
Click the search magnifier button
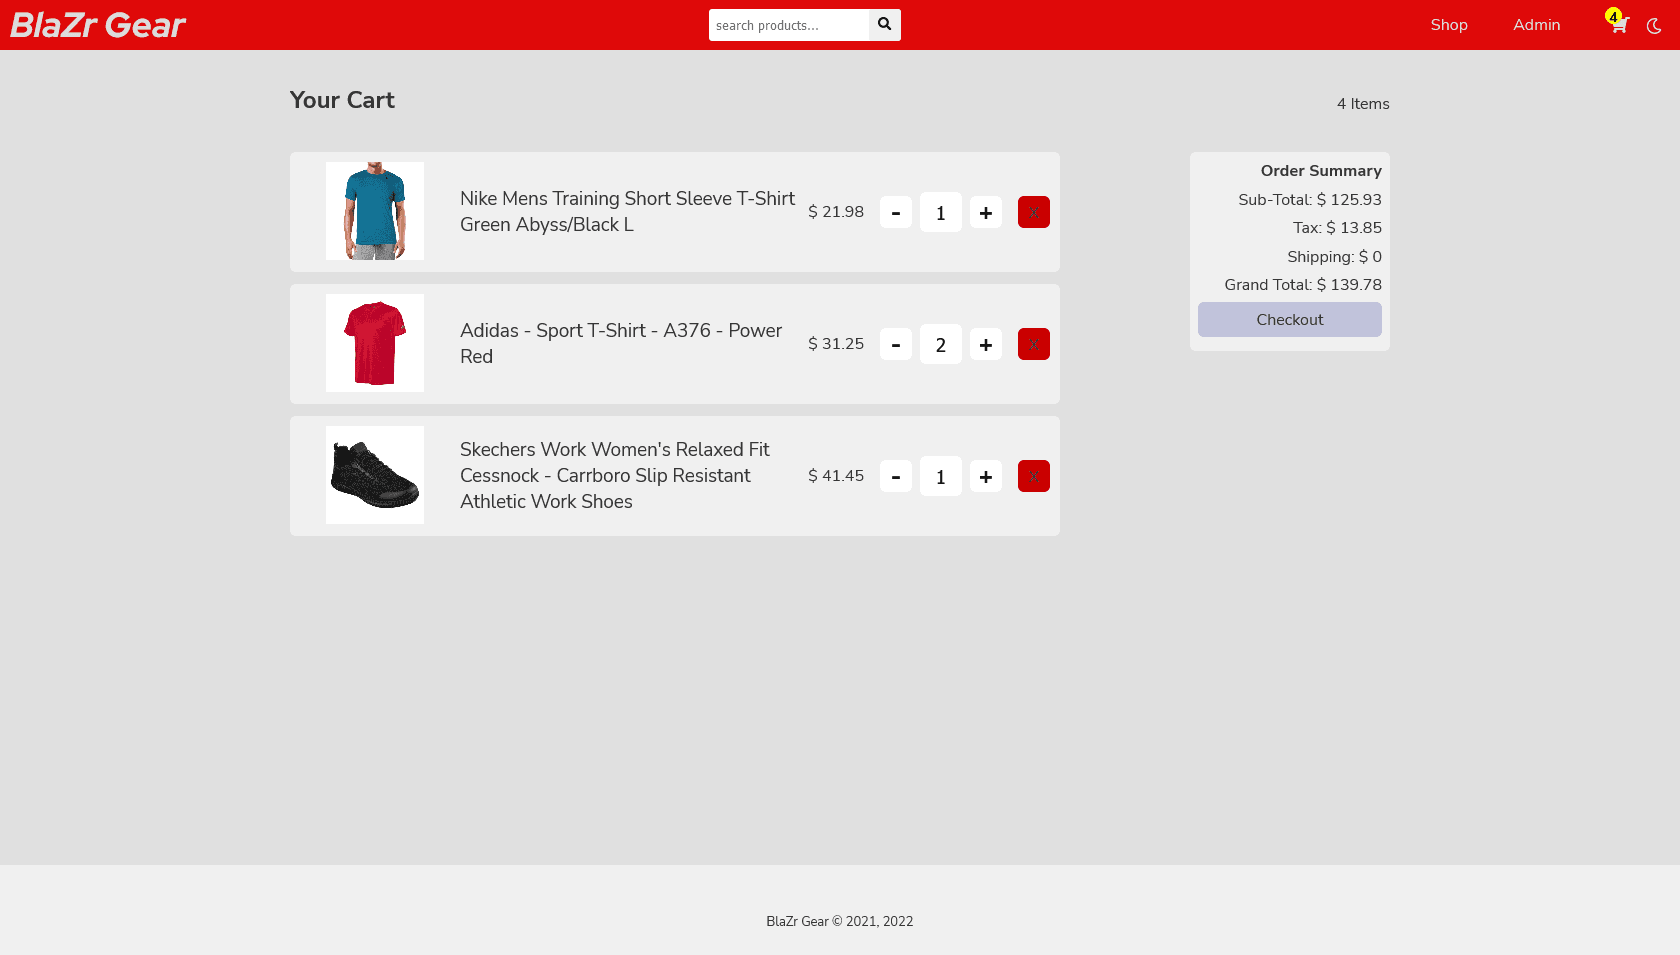pos(885,25)
